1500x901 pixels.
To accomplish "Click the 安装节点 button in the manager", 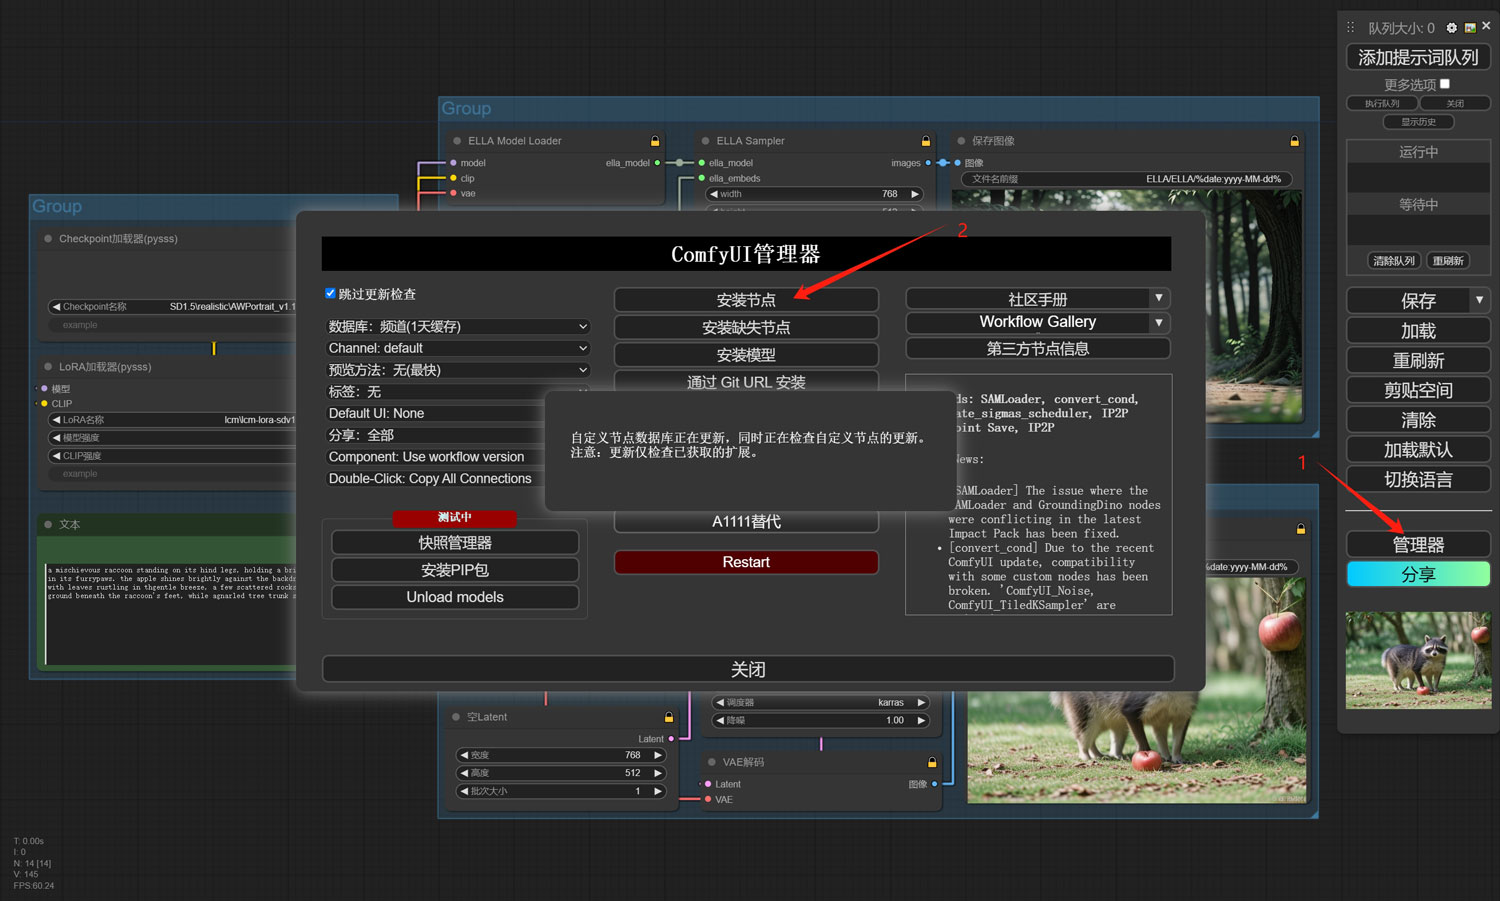I will (746, 299).
